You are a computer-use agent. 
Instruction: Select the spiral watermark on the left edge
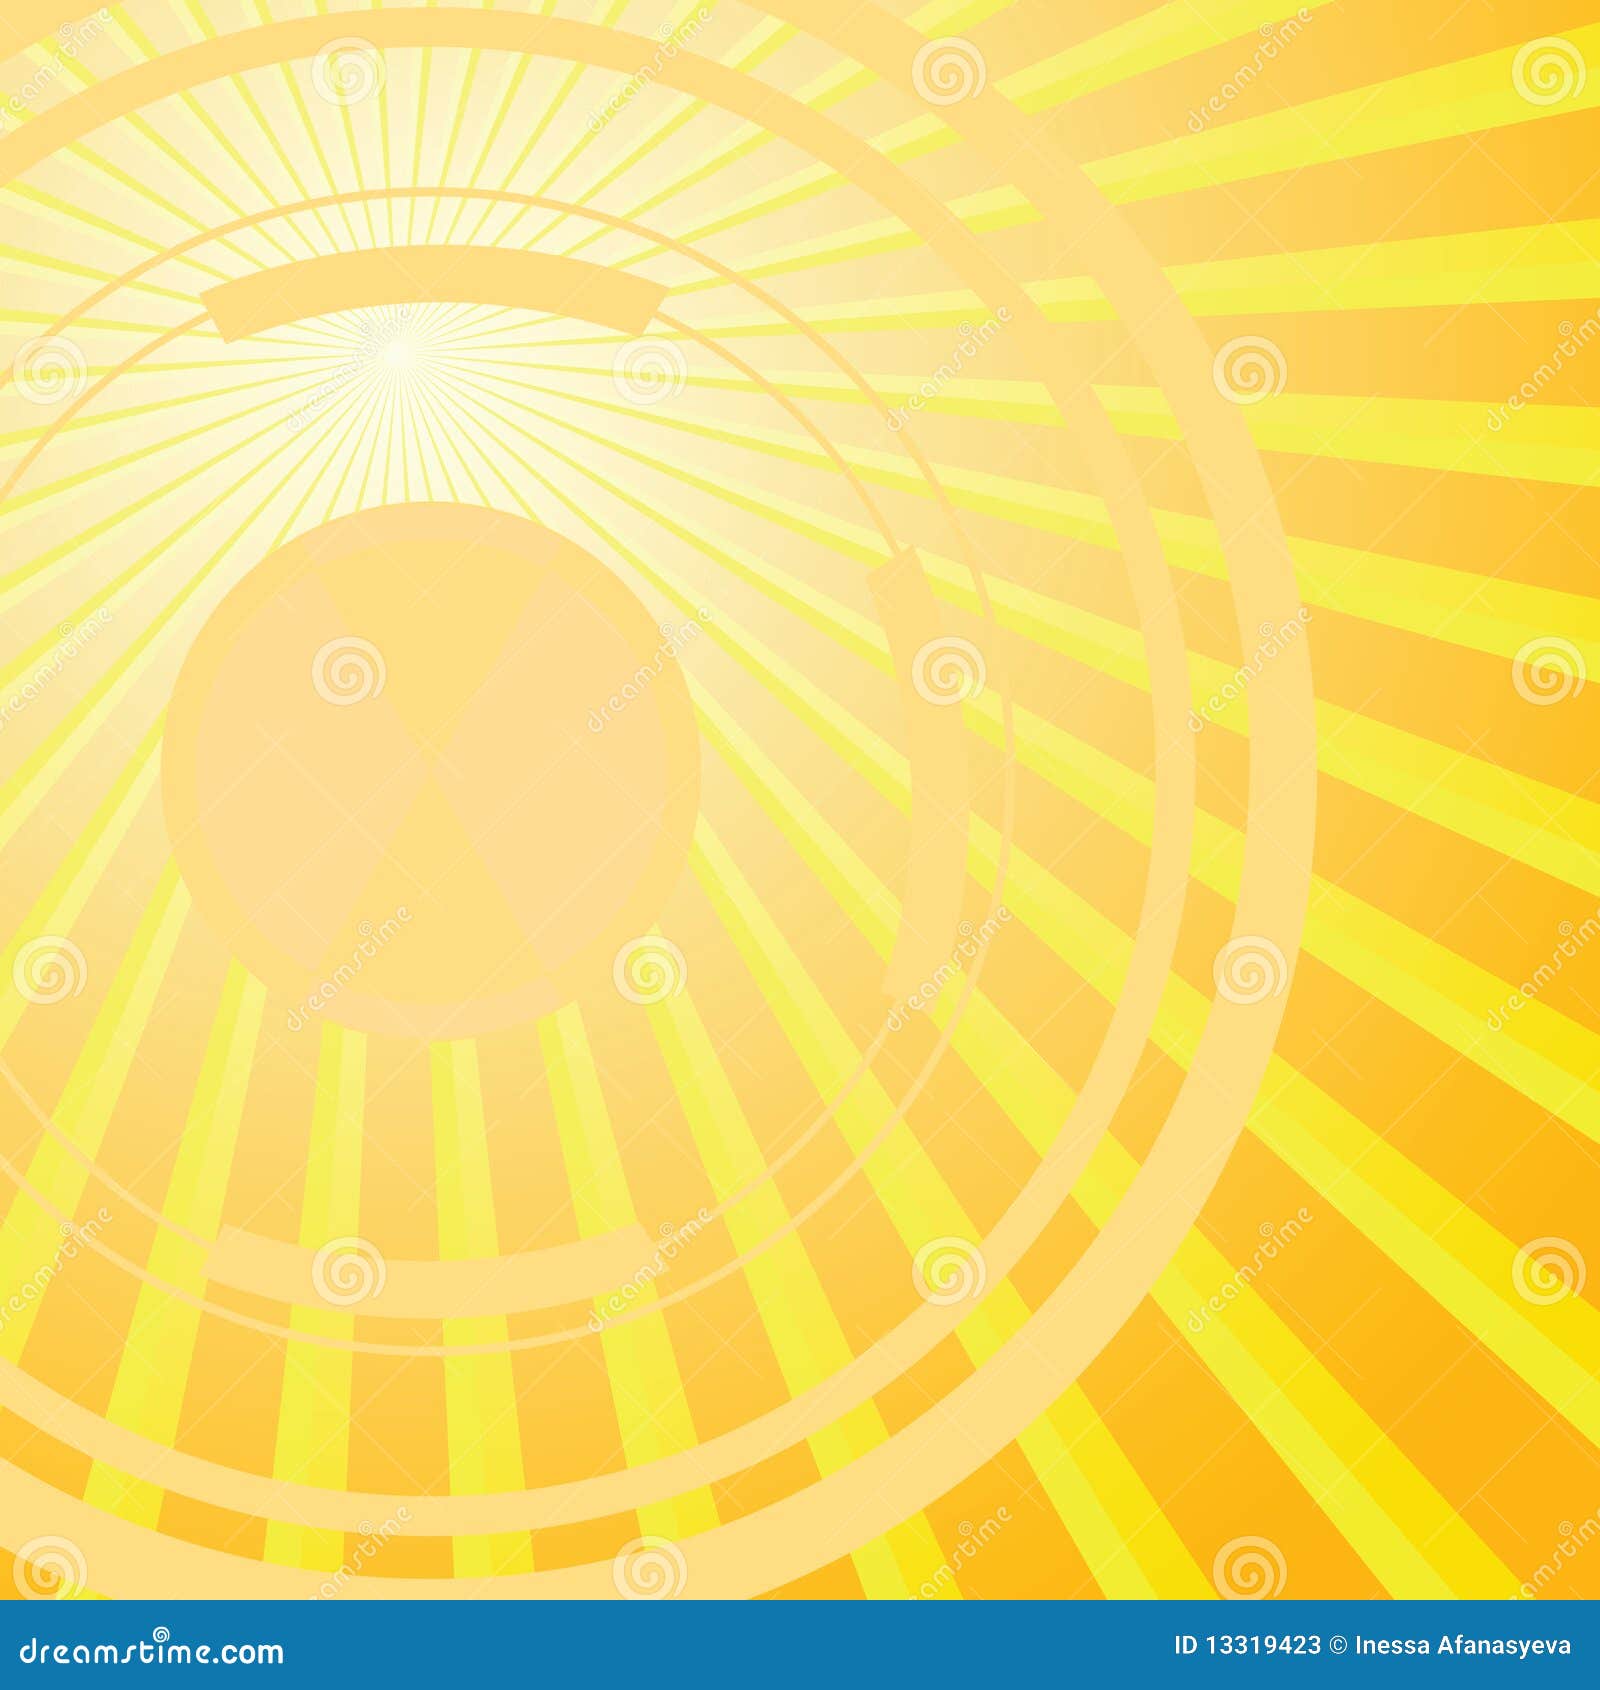point(45,968)
